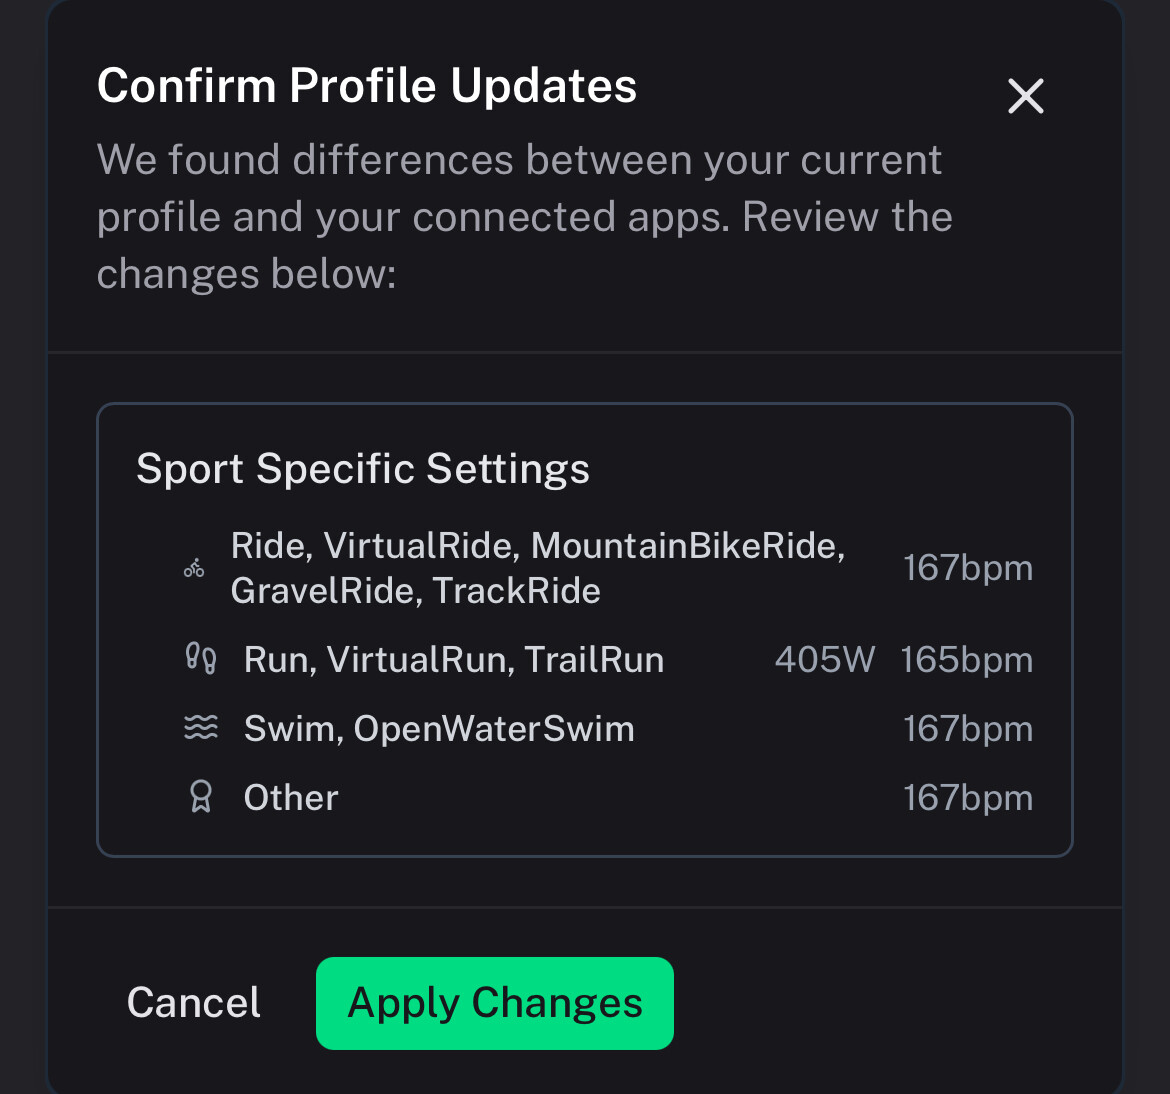Close the Confirm Profile Updates dialog
The image size is (1170, 1094).
pyautogui.click(x=1025, y=97)
